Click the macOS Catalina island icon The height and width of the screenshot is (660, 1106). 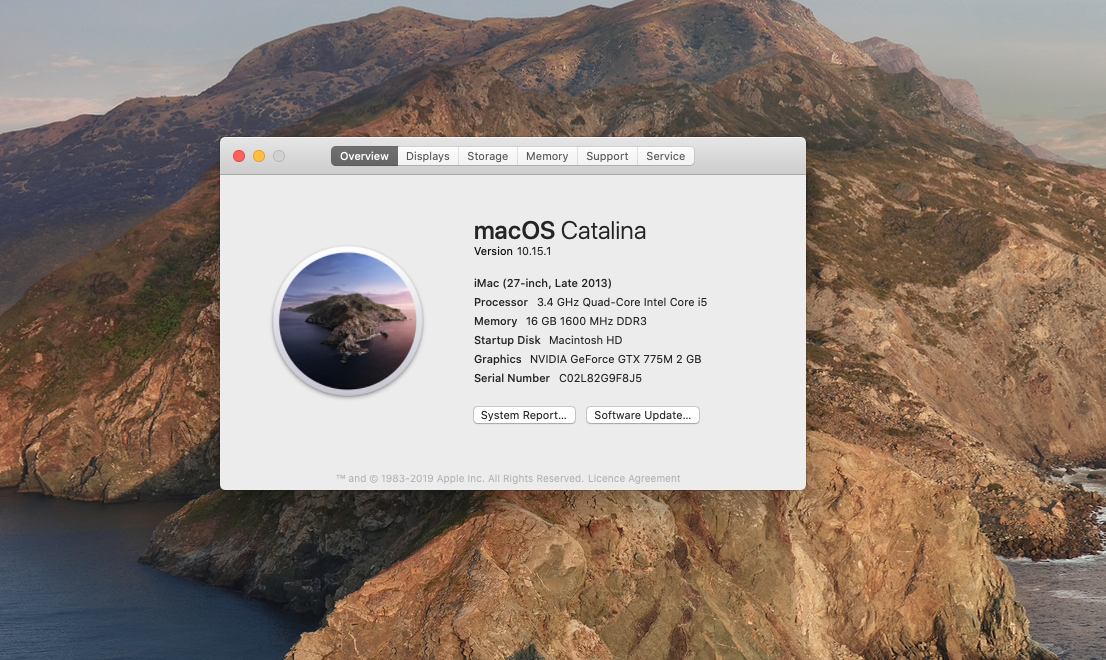[347, 321]
